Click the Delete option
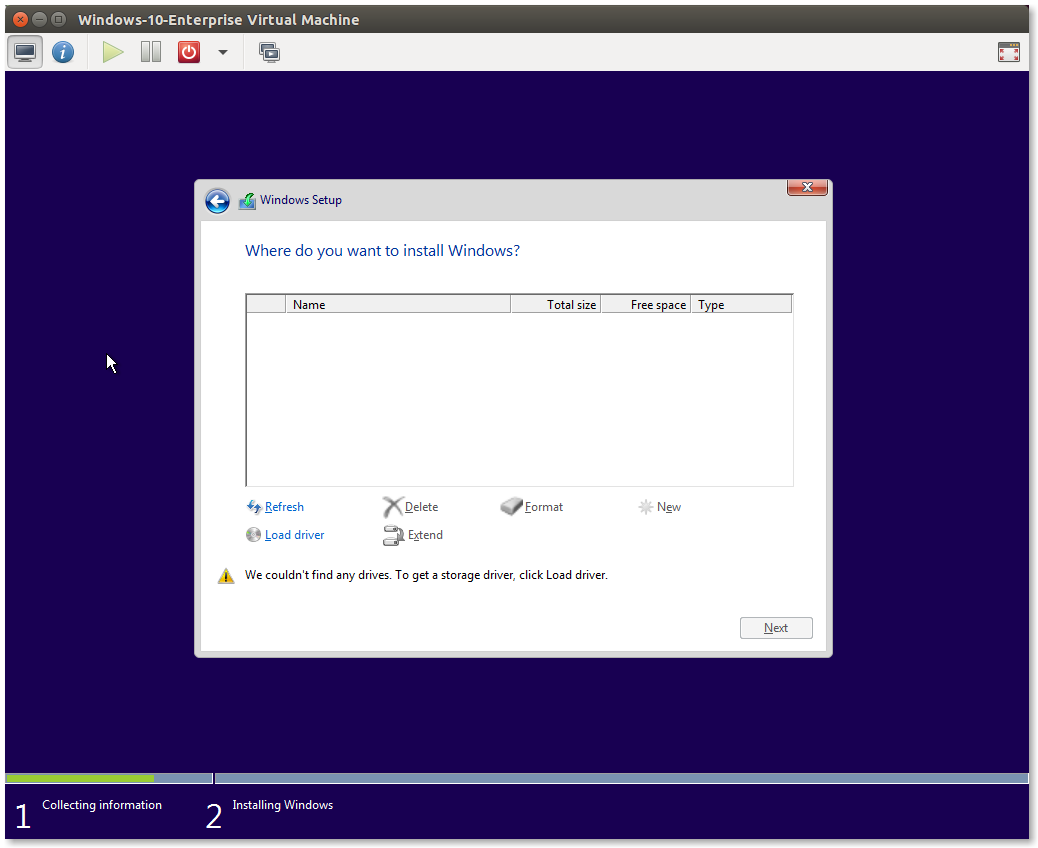The width and height of the screenshot is (1038, 848). pos(421,507)
